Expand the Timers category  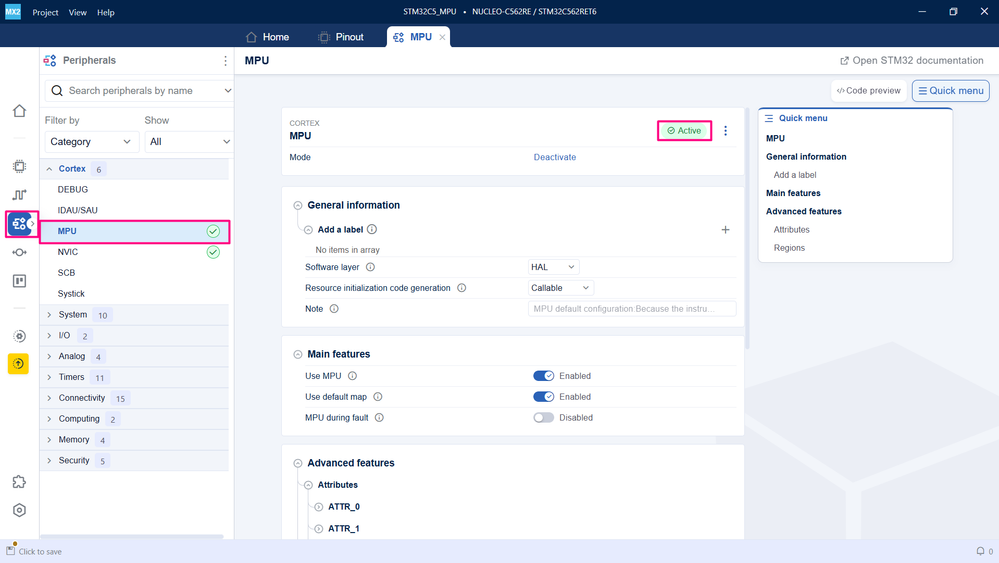click(x=49, y=377)
